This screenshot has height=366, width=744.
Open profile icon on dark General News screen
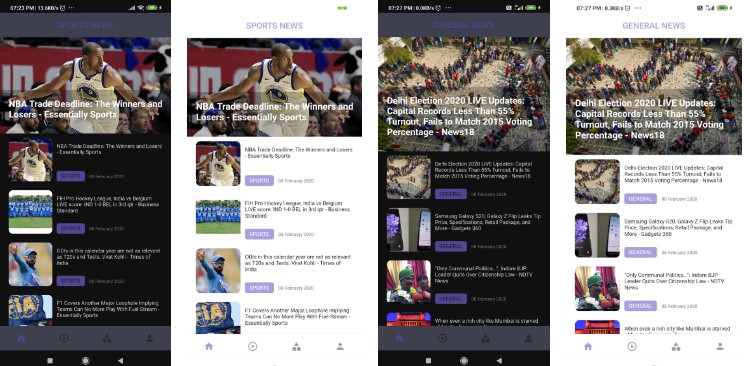(528, 338)
